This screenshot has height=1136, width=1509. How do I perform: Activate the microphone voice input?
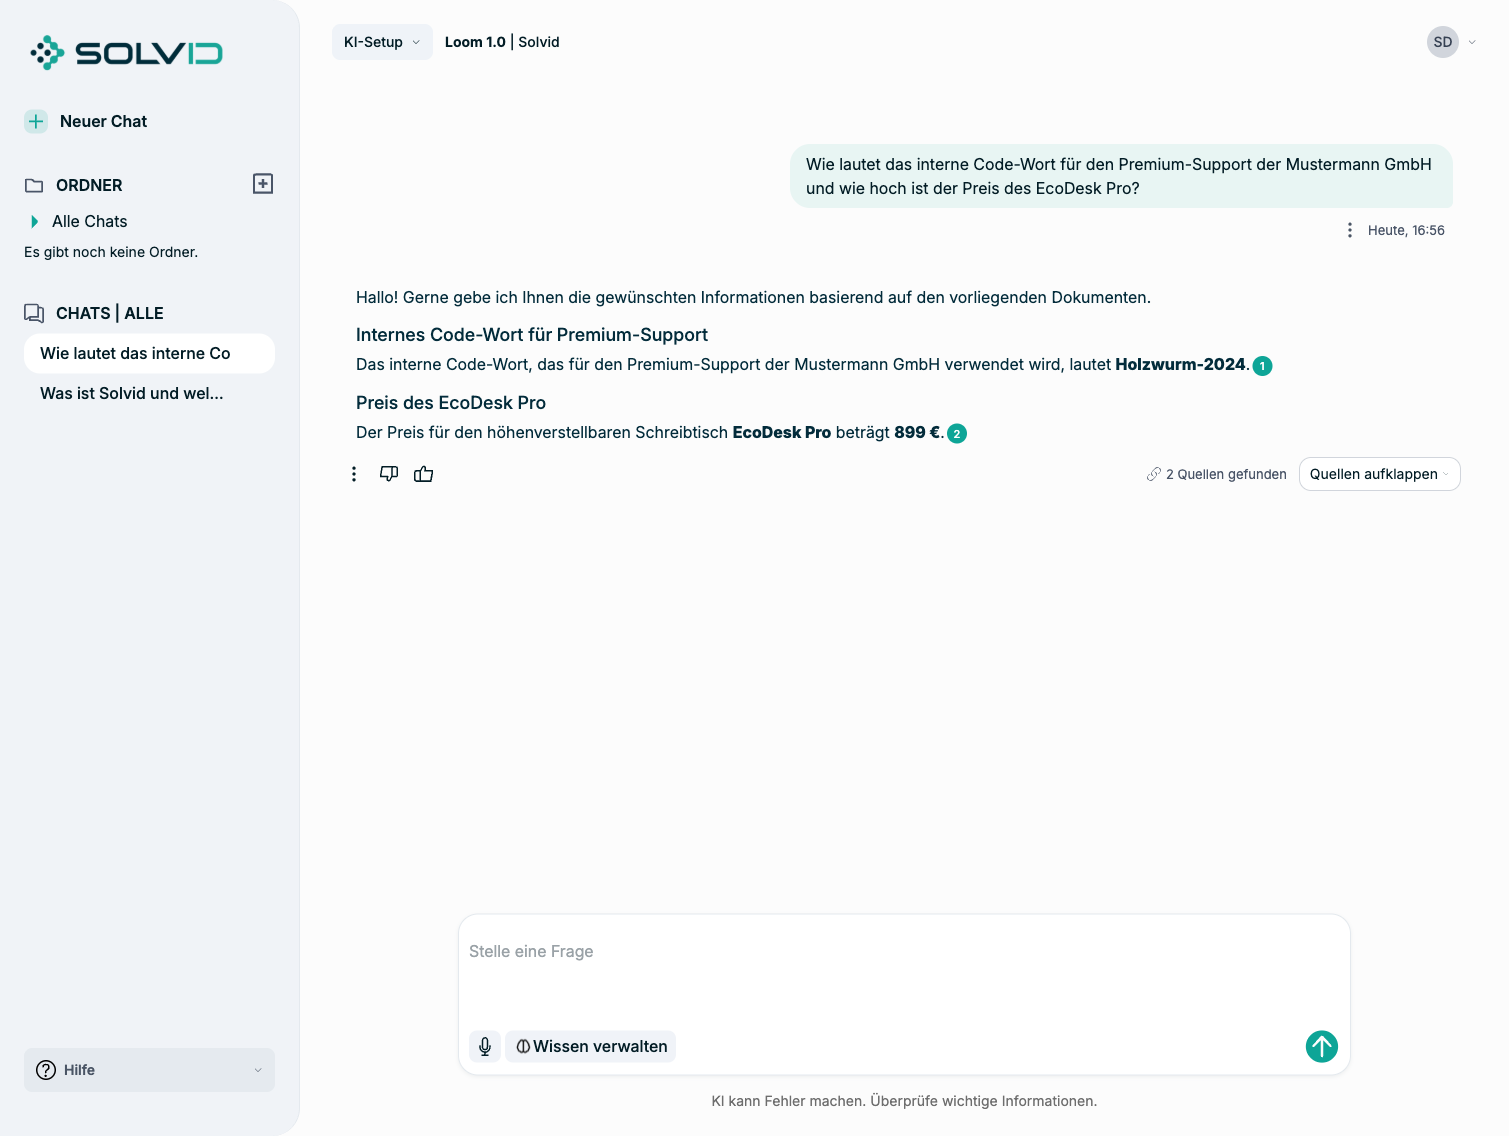[x=485, y=1046]
